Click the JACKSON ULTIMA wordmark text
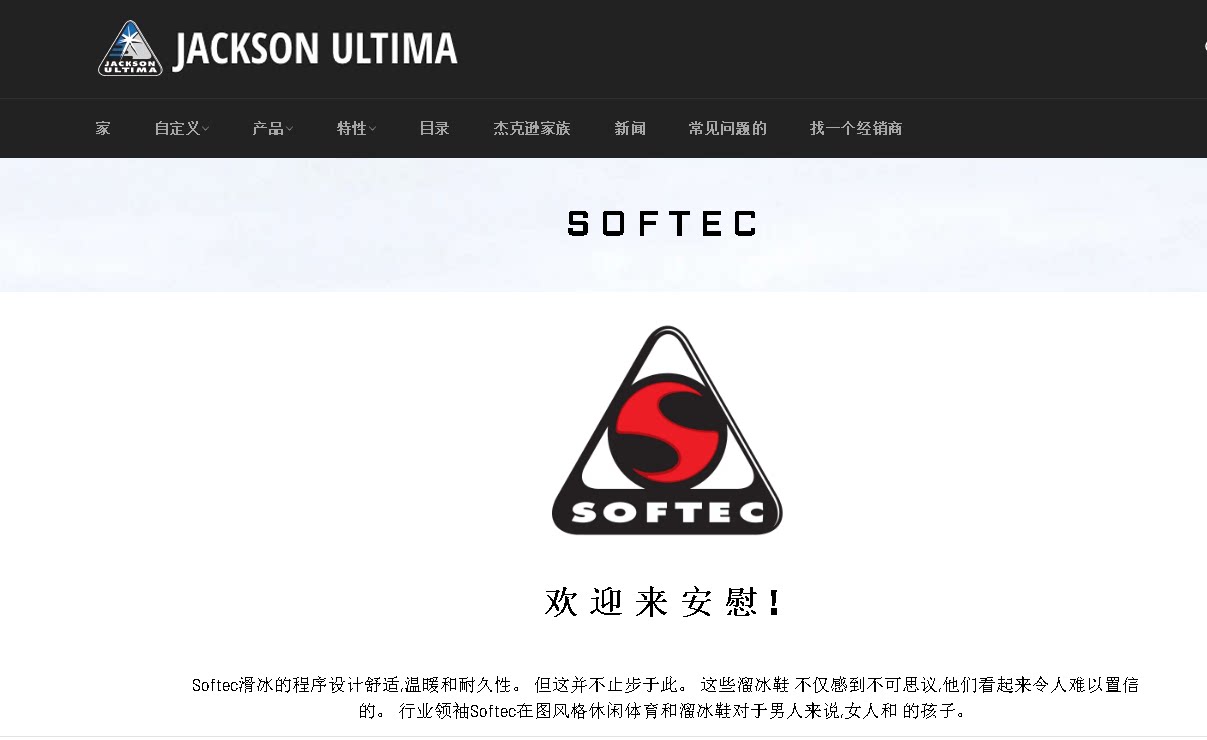1207x740 pixels. tap(315, 49)
